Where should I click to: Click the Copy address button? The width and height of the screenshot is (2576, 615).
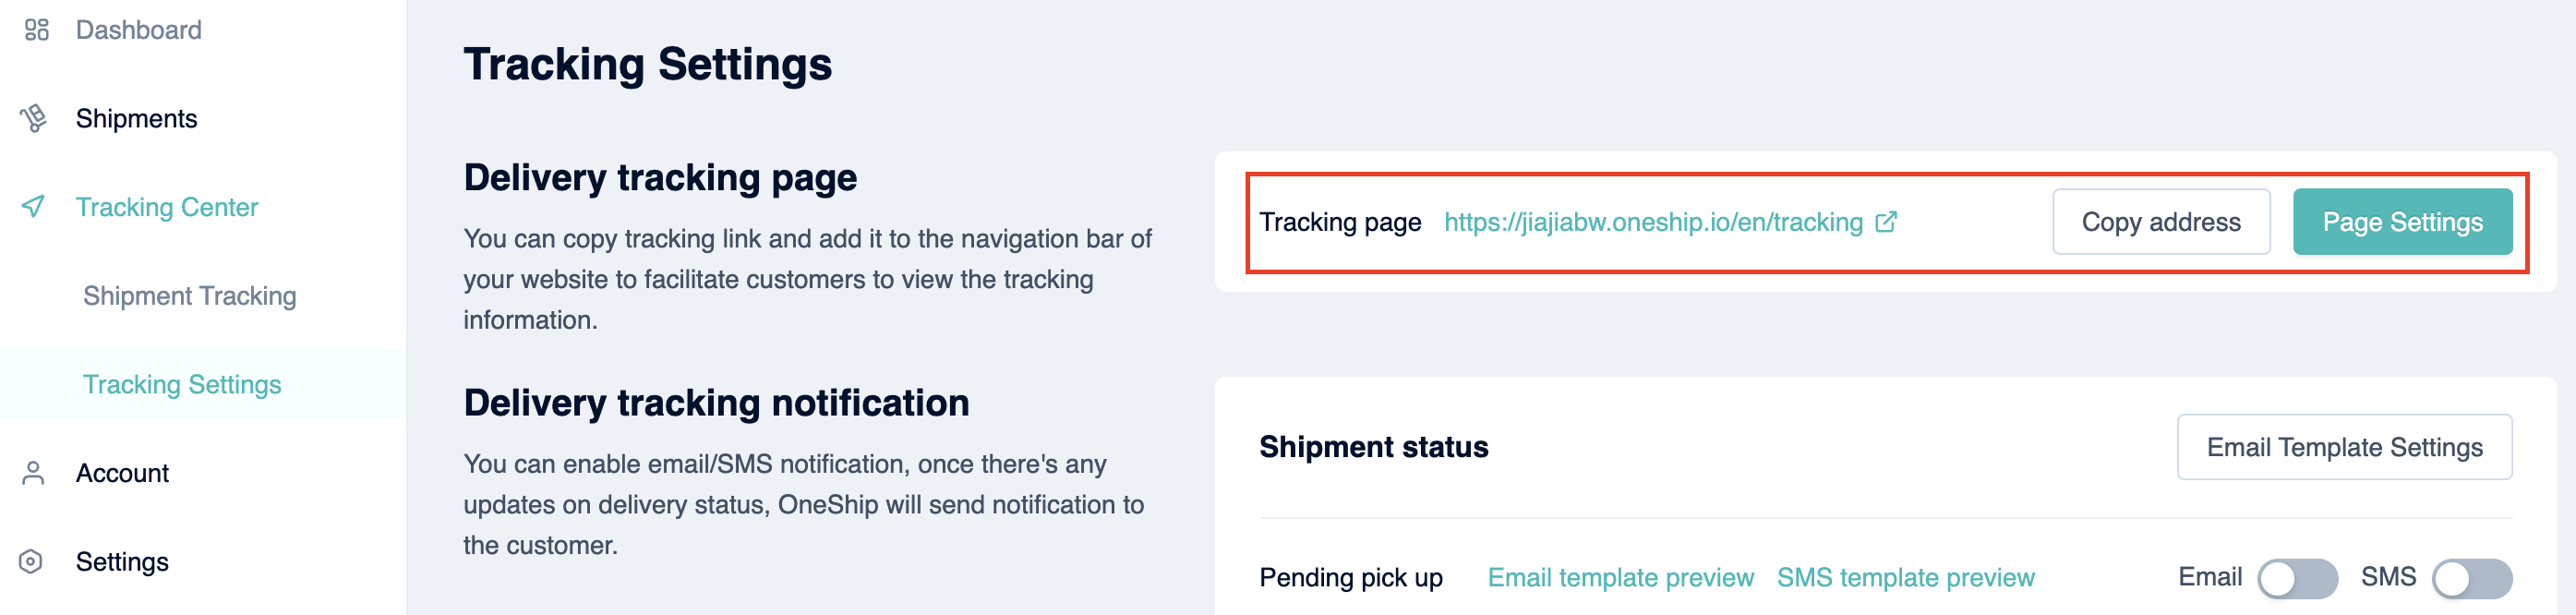2161,222
